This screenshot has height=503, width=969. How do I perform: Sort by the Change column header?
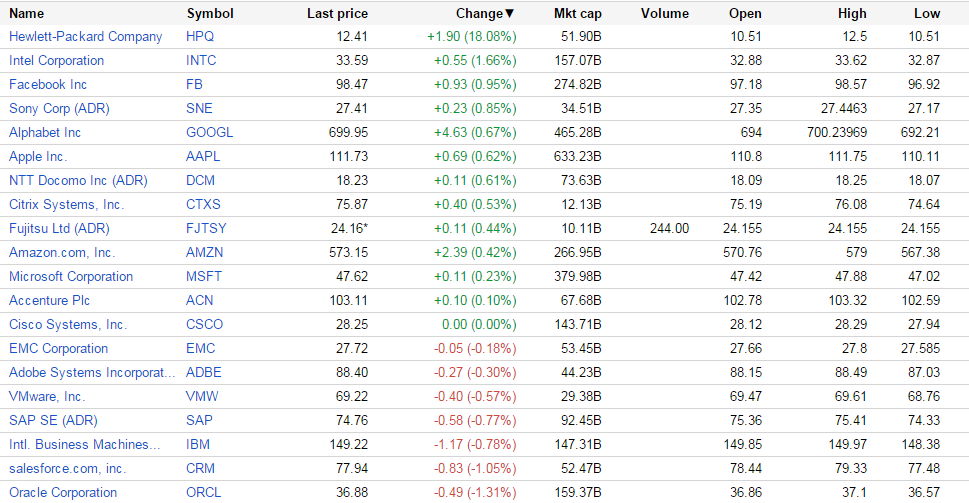click(x=484, y=14)
